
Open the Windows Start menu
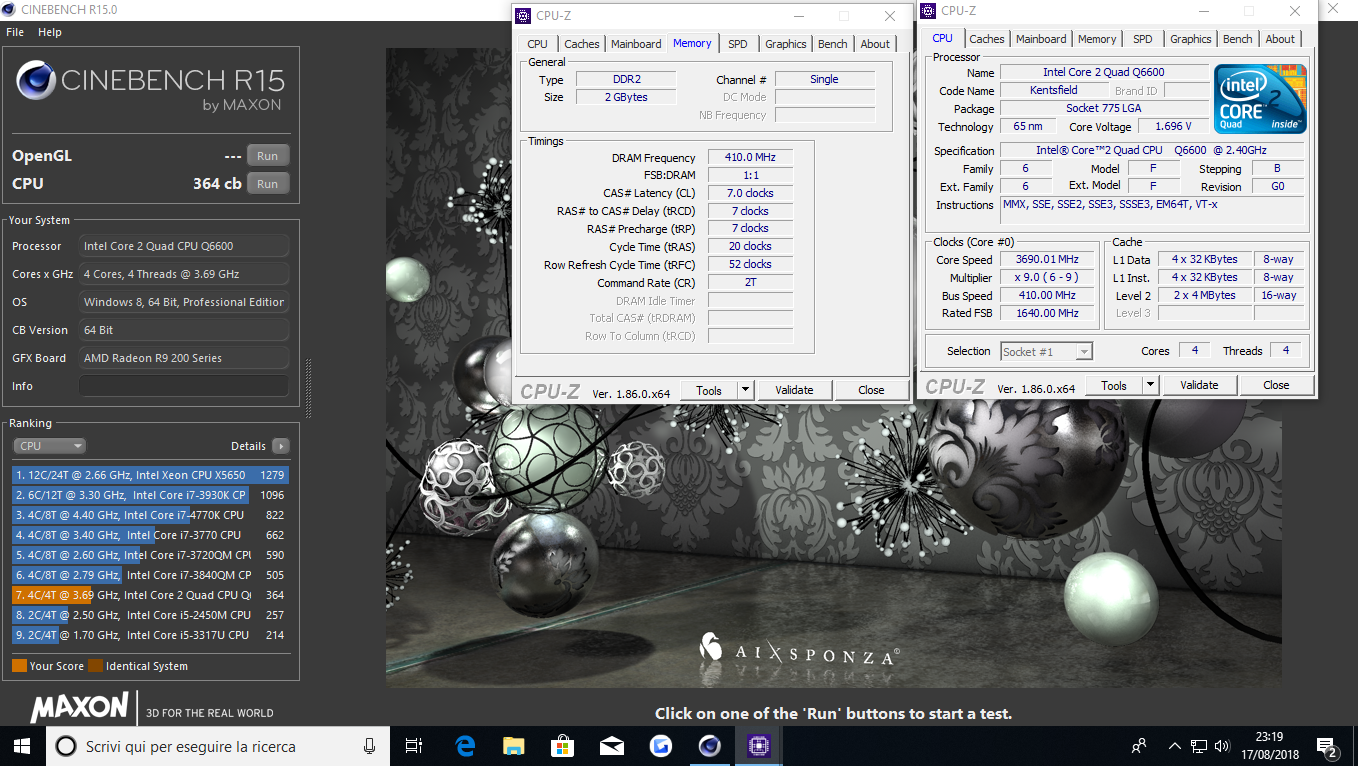22,746
